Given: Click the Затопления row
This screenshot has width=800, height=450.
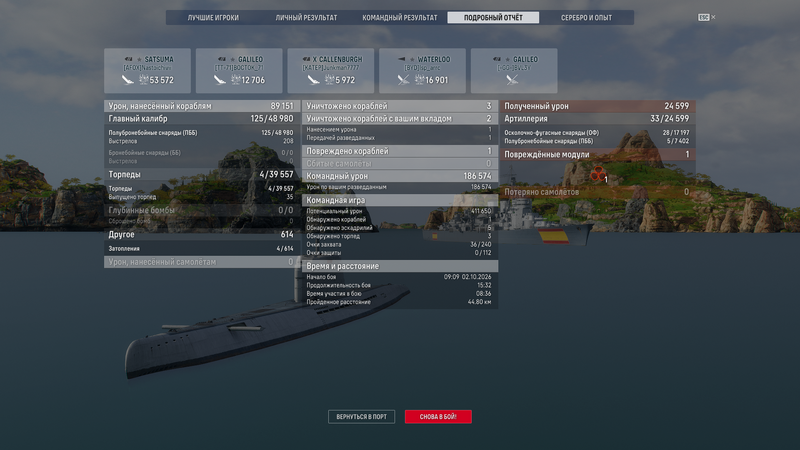Looking at the screenshot, I should (202, 249).
